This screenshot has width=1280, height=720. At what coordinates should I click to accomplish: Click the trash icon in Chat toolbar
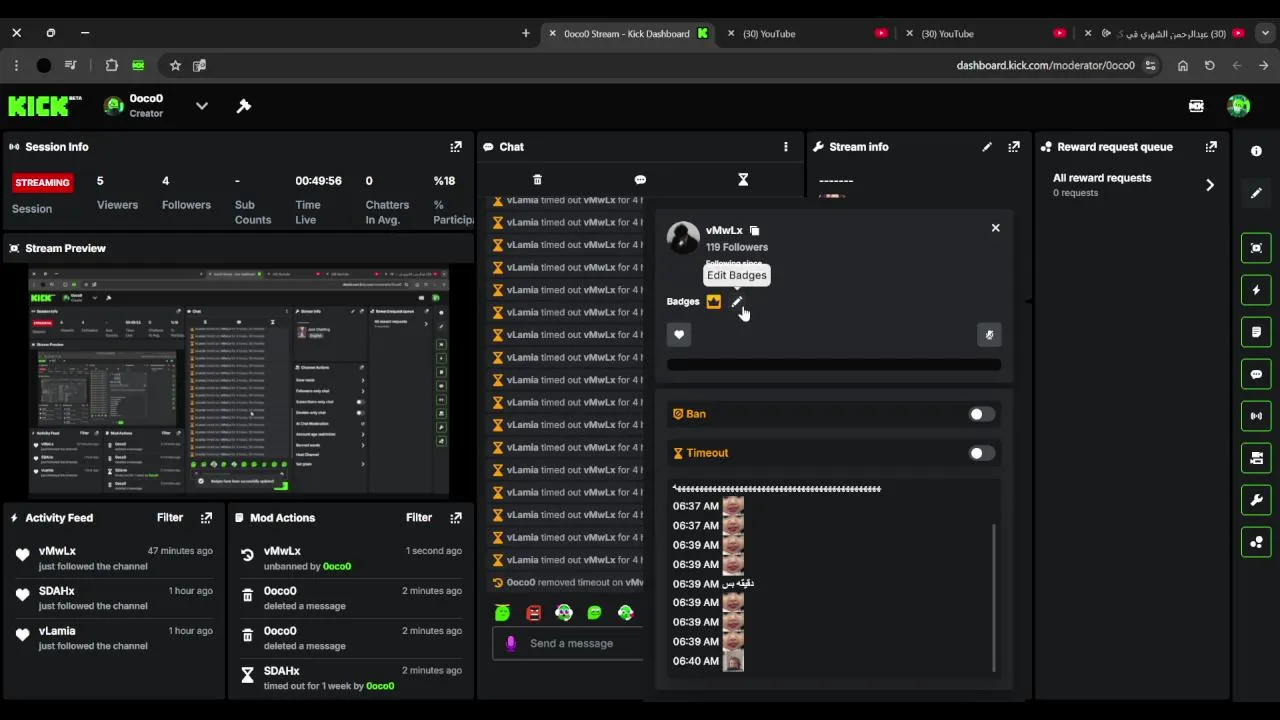[537, 180]
